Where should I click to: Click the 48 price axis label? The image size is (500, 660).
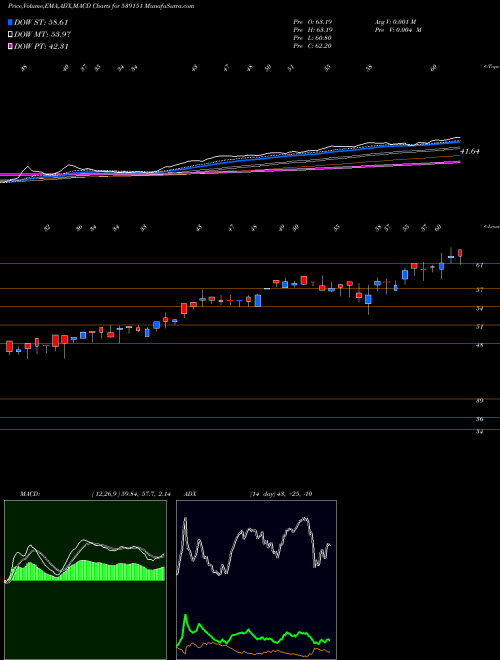(x=479, y=345)
